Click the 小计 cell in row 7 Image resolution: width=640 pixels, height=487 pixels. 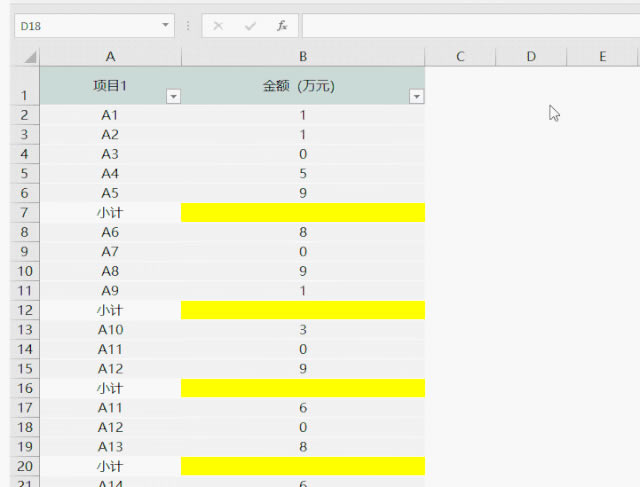pyautogui.click(x=110, y=213)
